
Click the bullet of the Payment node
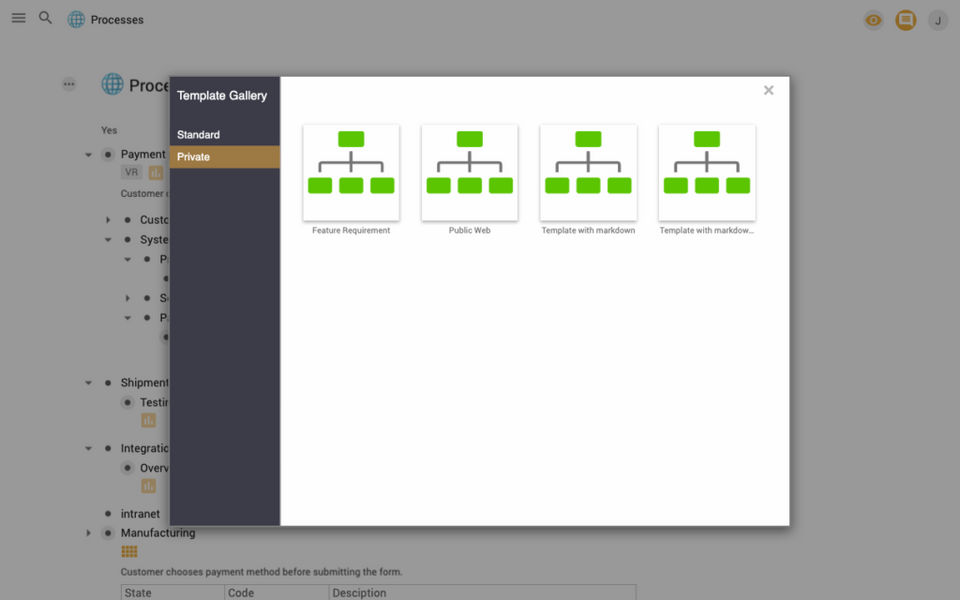[108, 155]
